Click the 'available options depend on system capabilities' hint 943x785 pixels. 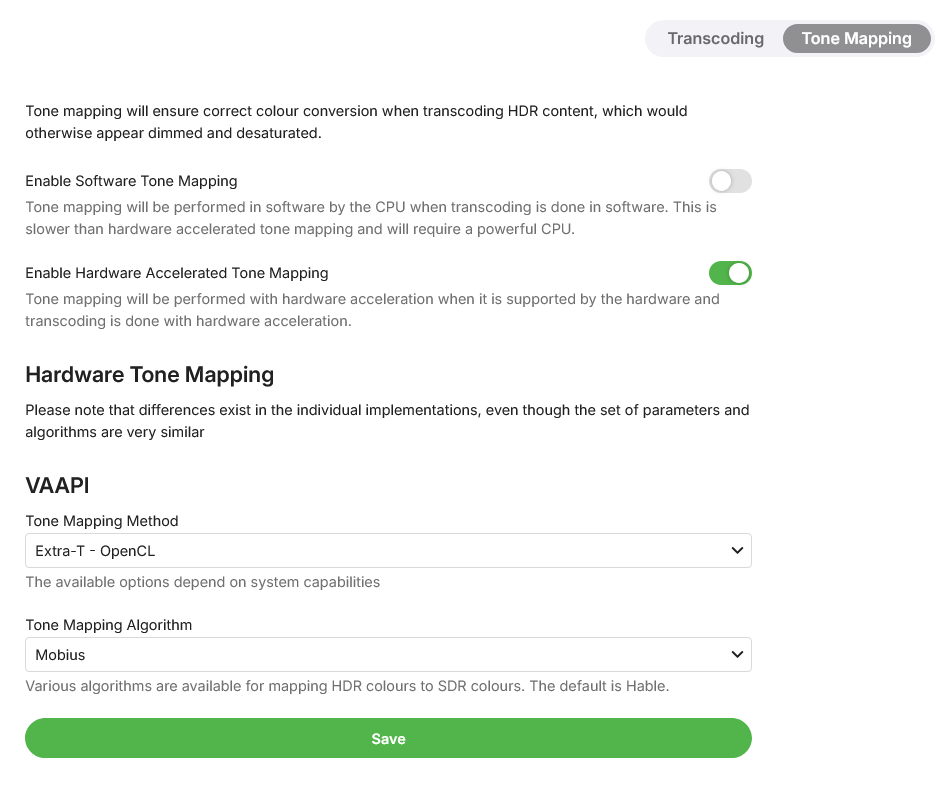202,582
